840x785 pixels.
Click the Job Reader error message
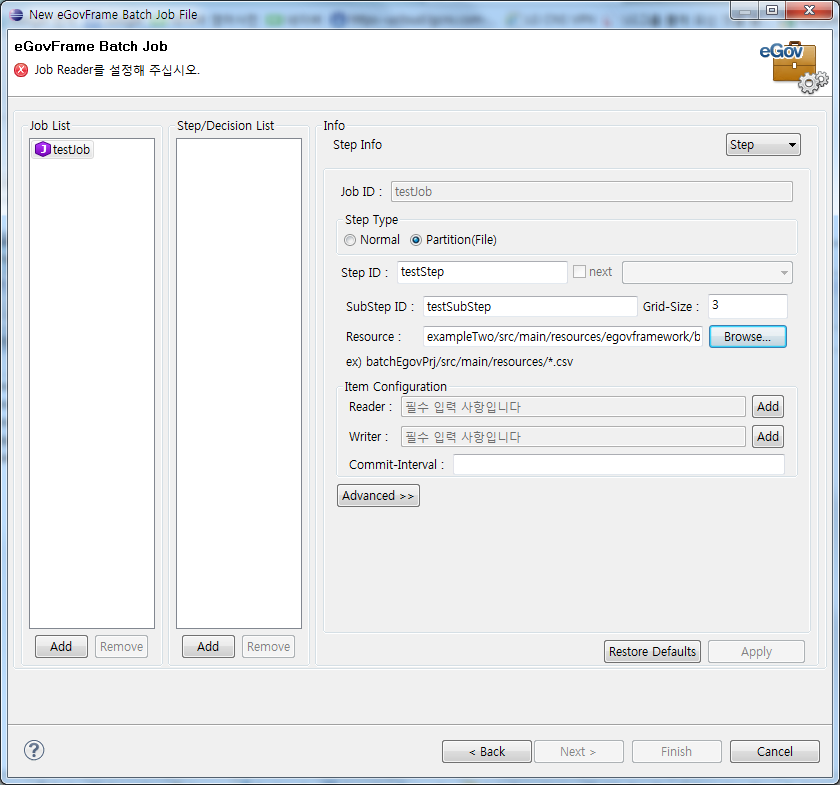pos(117,70)
